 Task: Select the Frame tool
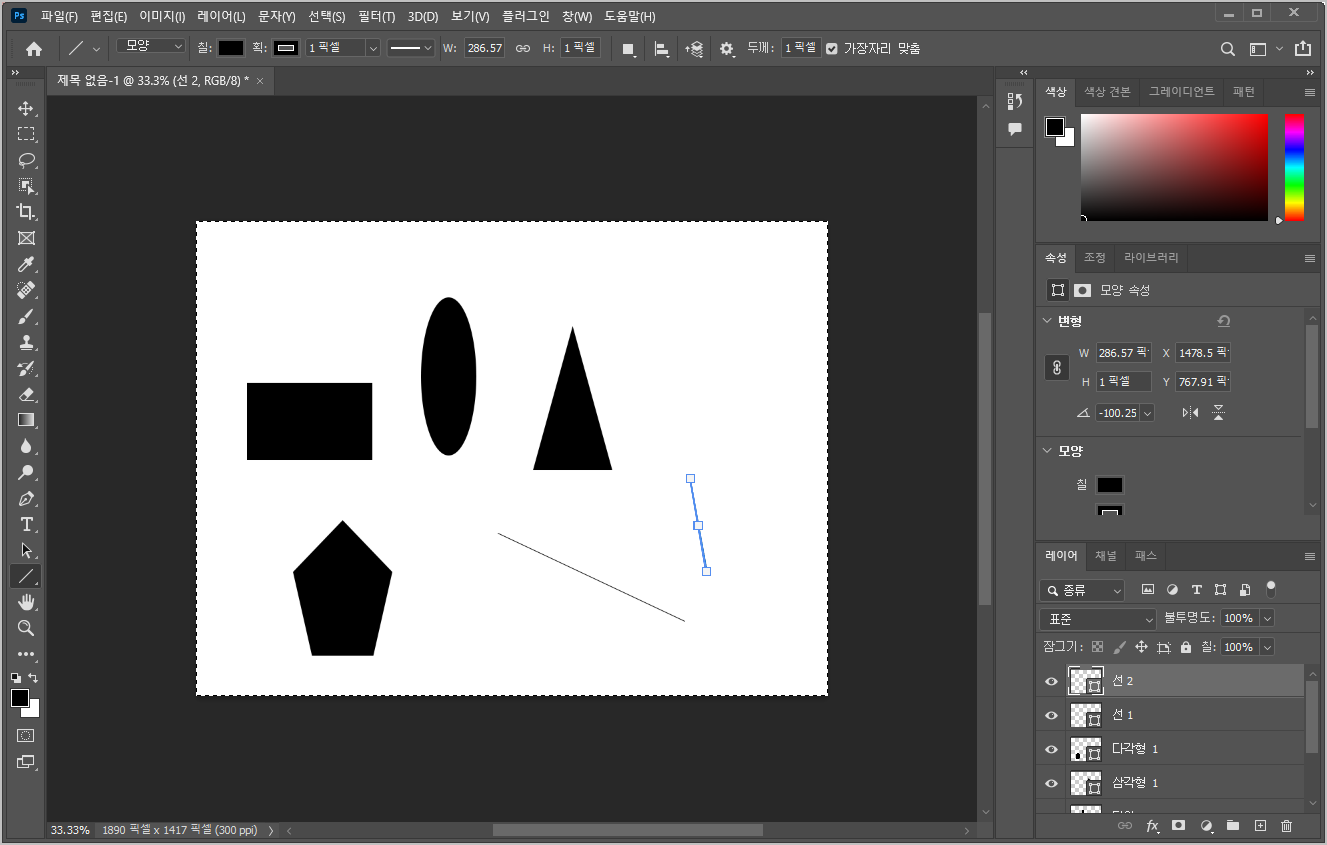pyautogui.click(x=26, y=238)
